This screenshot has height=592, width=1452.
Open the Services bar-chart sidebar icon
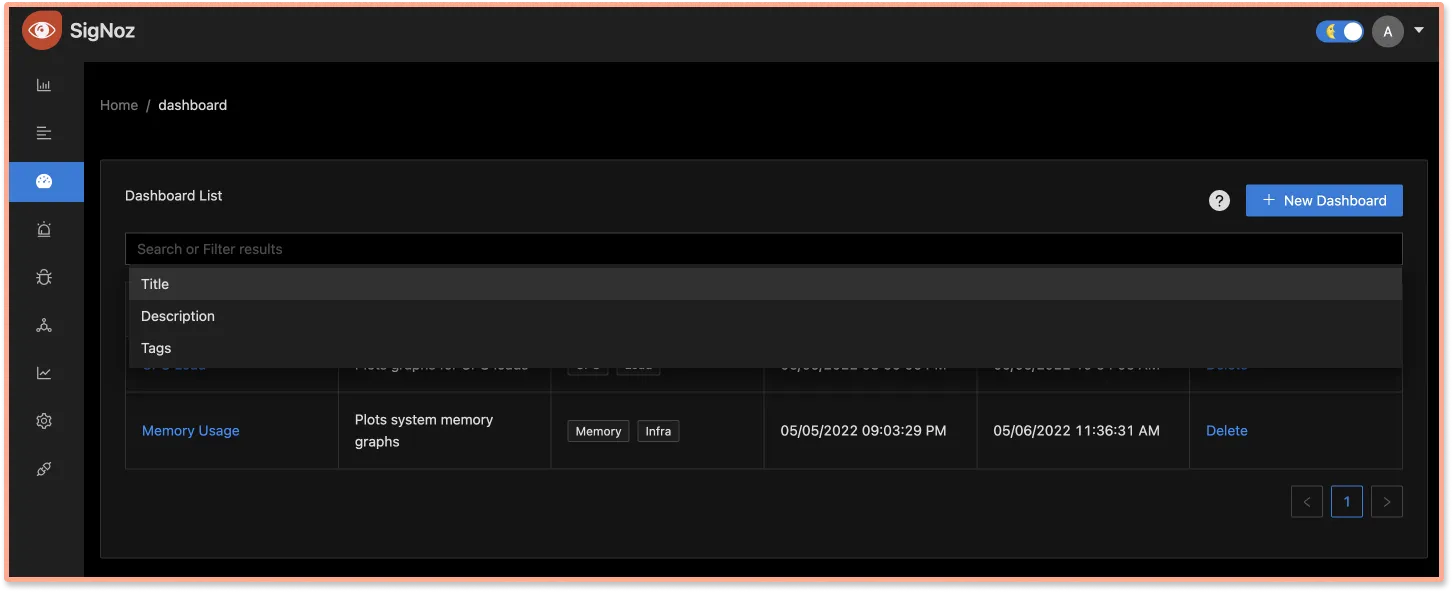coord(44,85)
